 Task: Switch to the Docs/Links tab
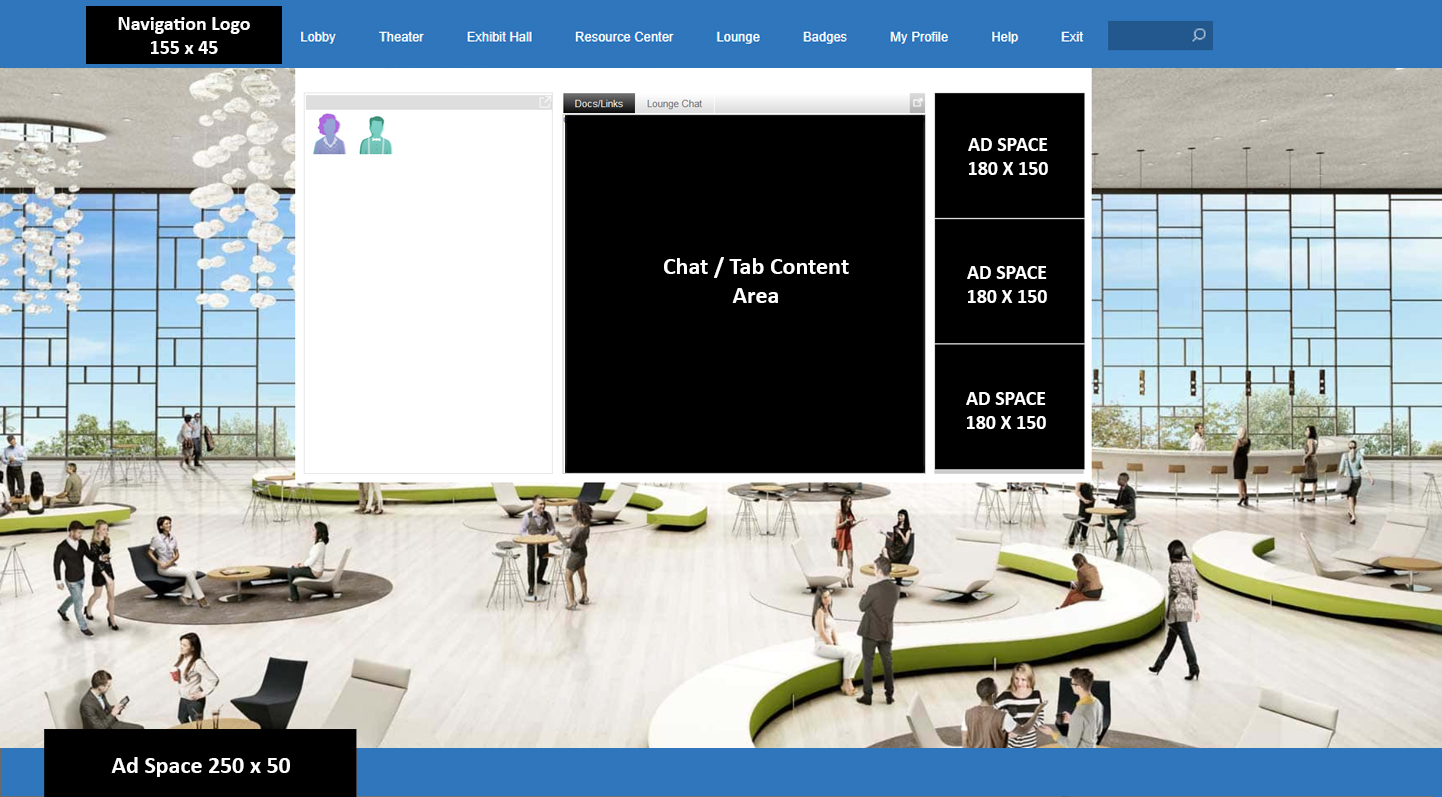599,103
